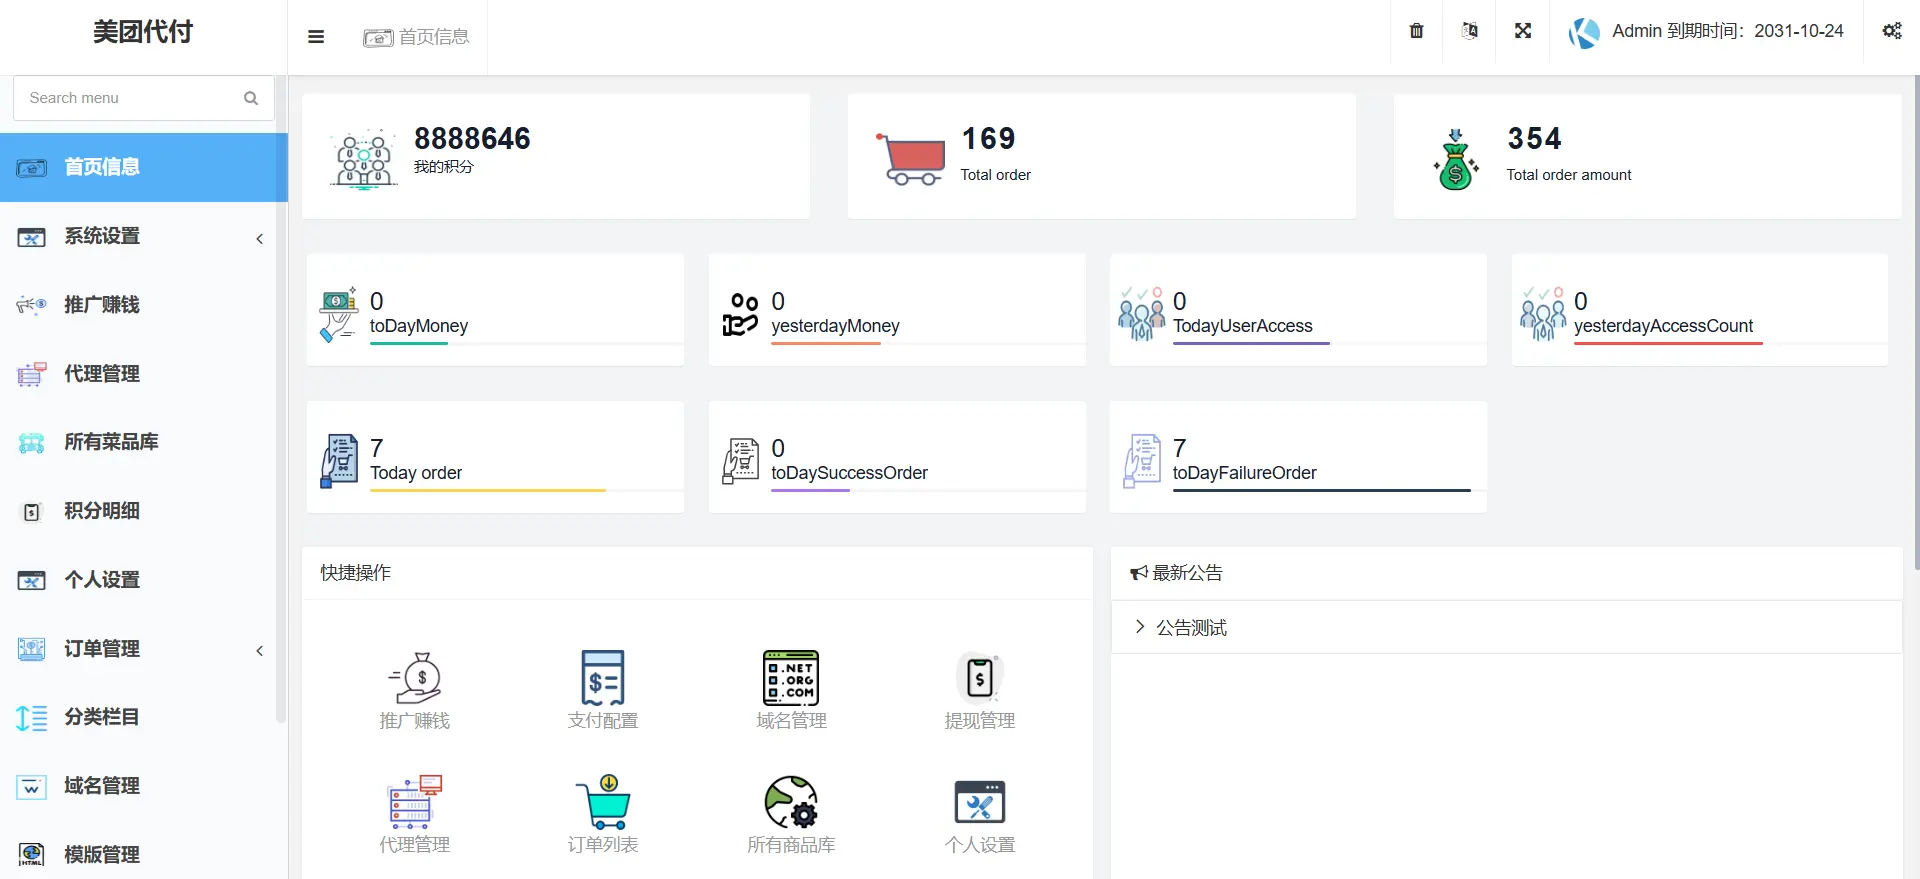Open 提现管理 shortcut icon
The width and height of the screenshot is (1920, 879).
coord(980,678)
